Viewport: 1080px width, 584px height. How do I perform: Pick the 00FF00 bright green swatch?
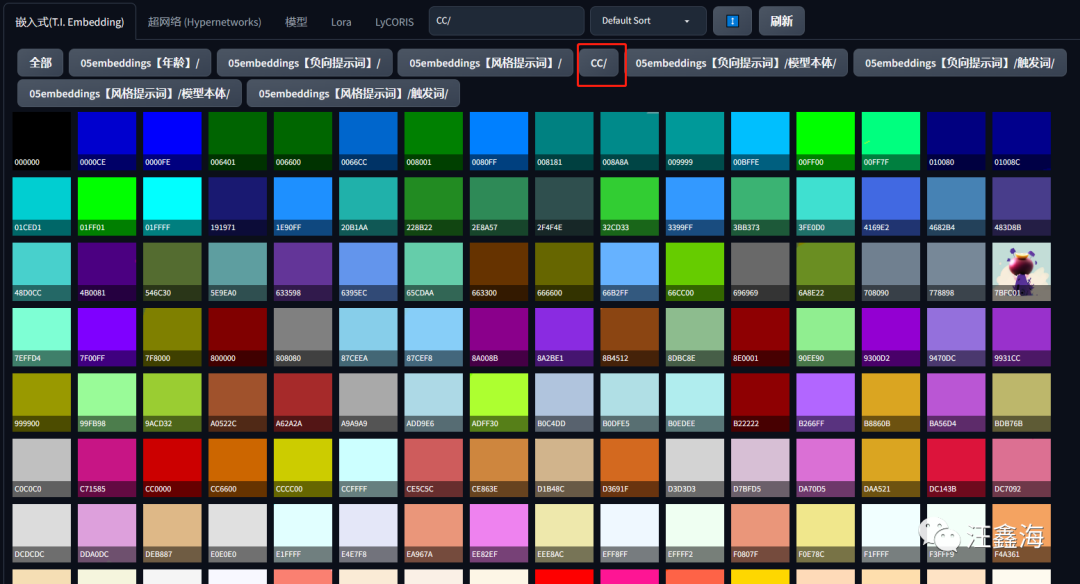pyautogui.click(x=825, y=140)
